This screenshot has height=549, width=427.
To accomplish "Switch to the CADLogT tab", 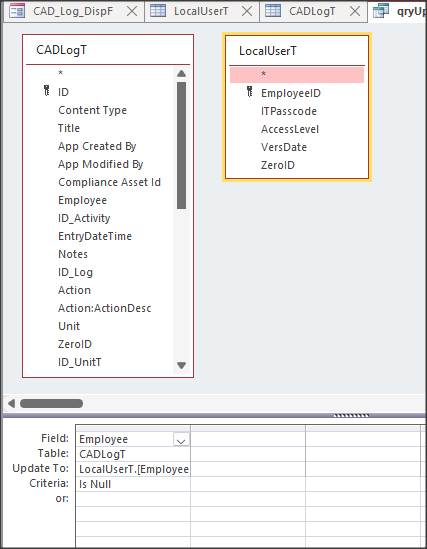I will tap(312, 11).
